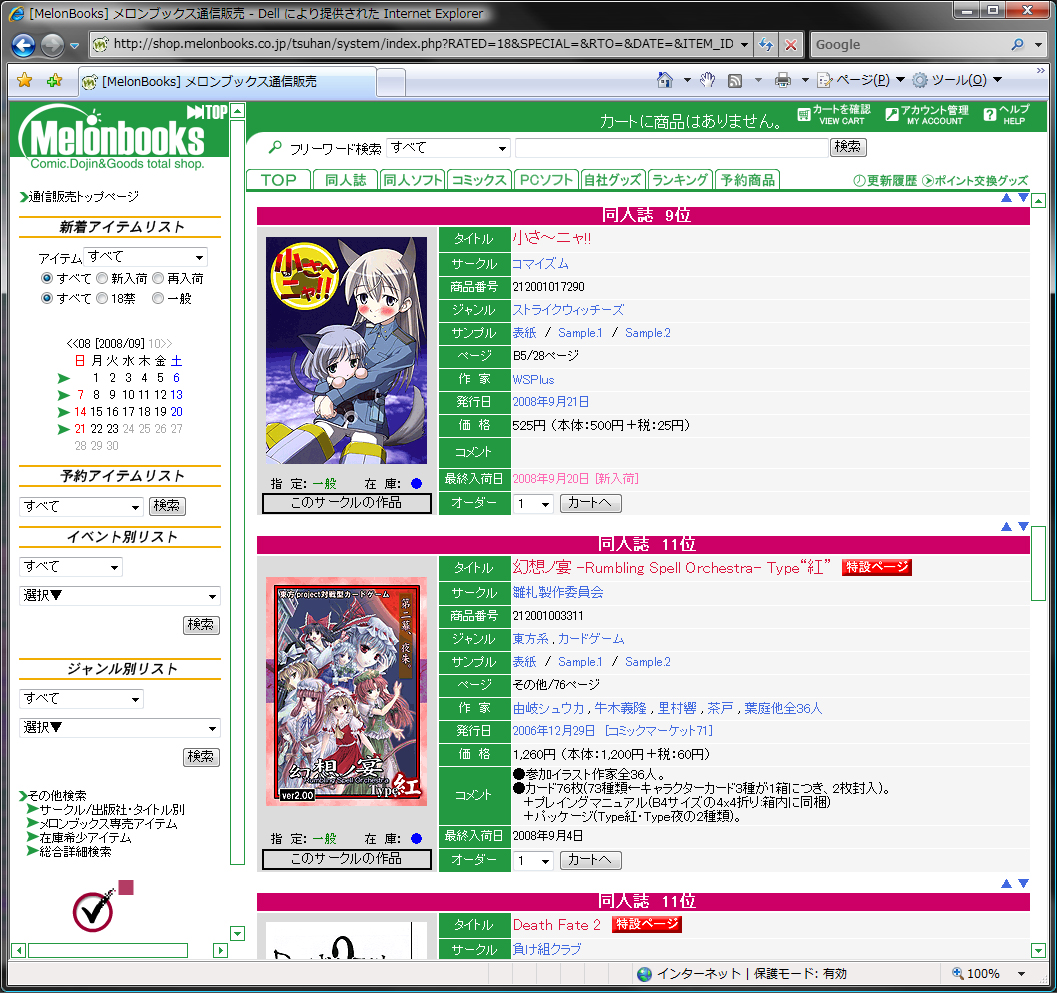The height and width of the screenshot is (993, 1057).
Task: Click up arrow above 9位 item header
Action: click(x=1006, y=198)
